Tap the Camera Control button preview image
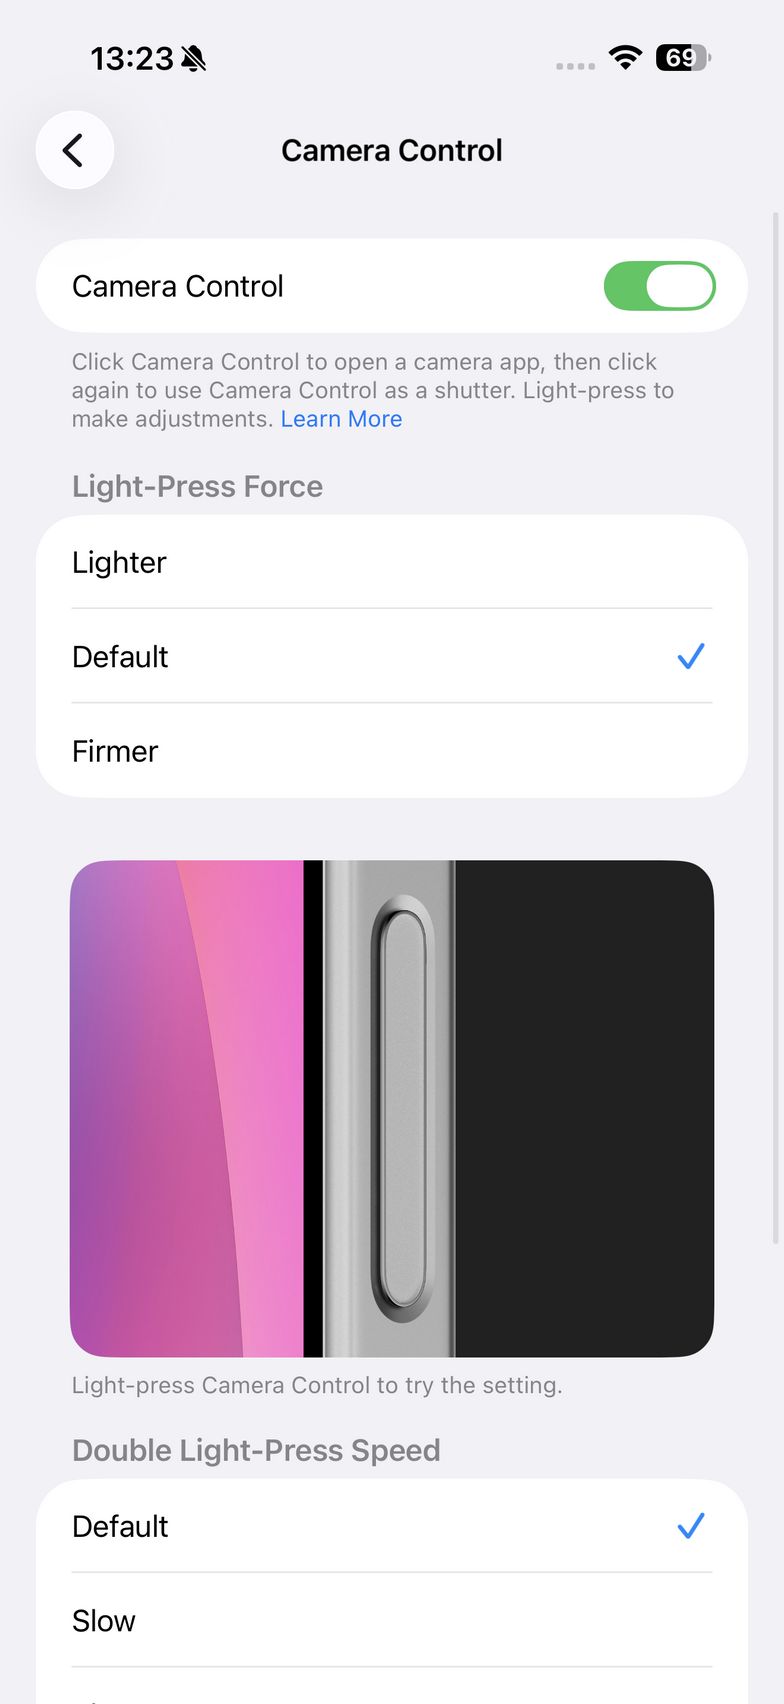The height and width of the screenshot is (1704, 784). [392, 1108]
